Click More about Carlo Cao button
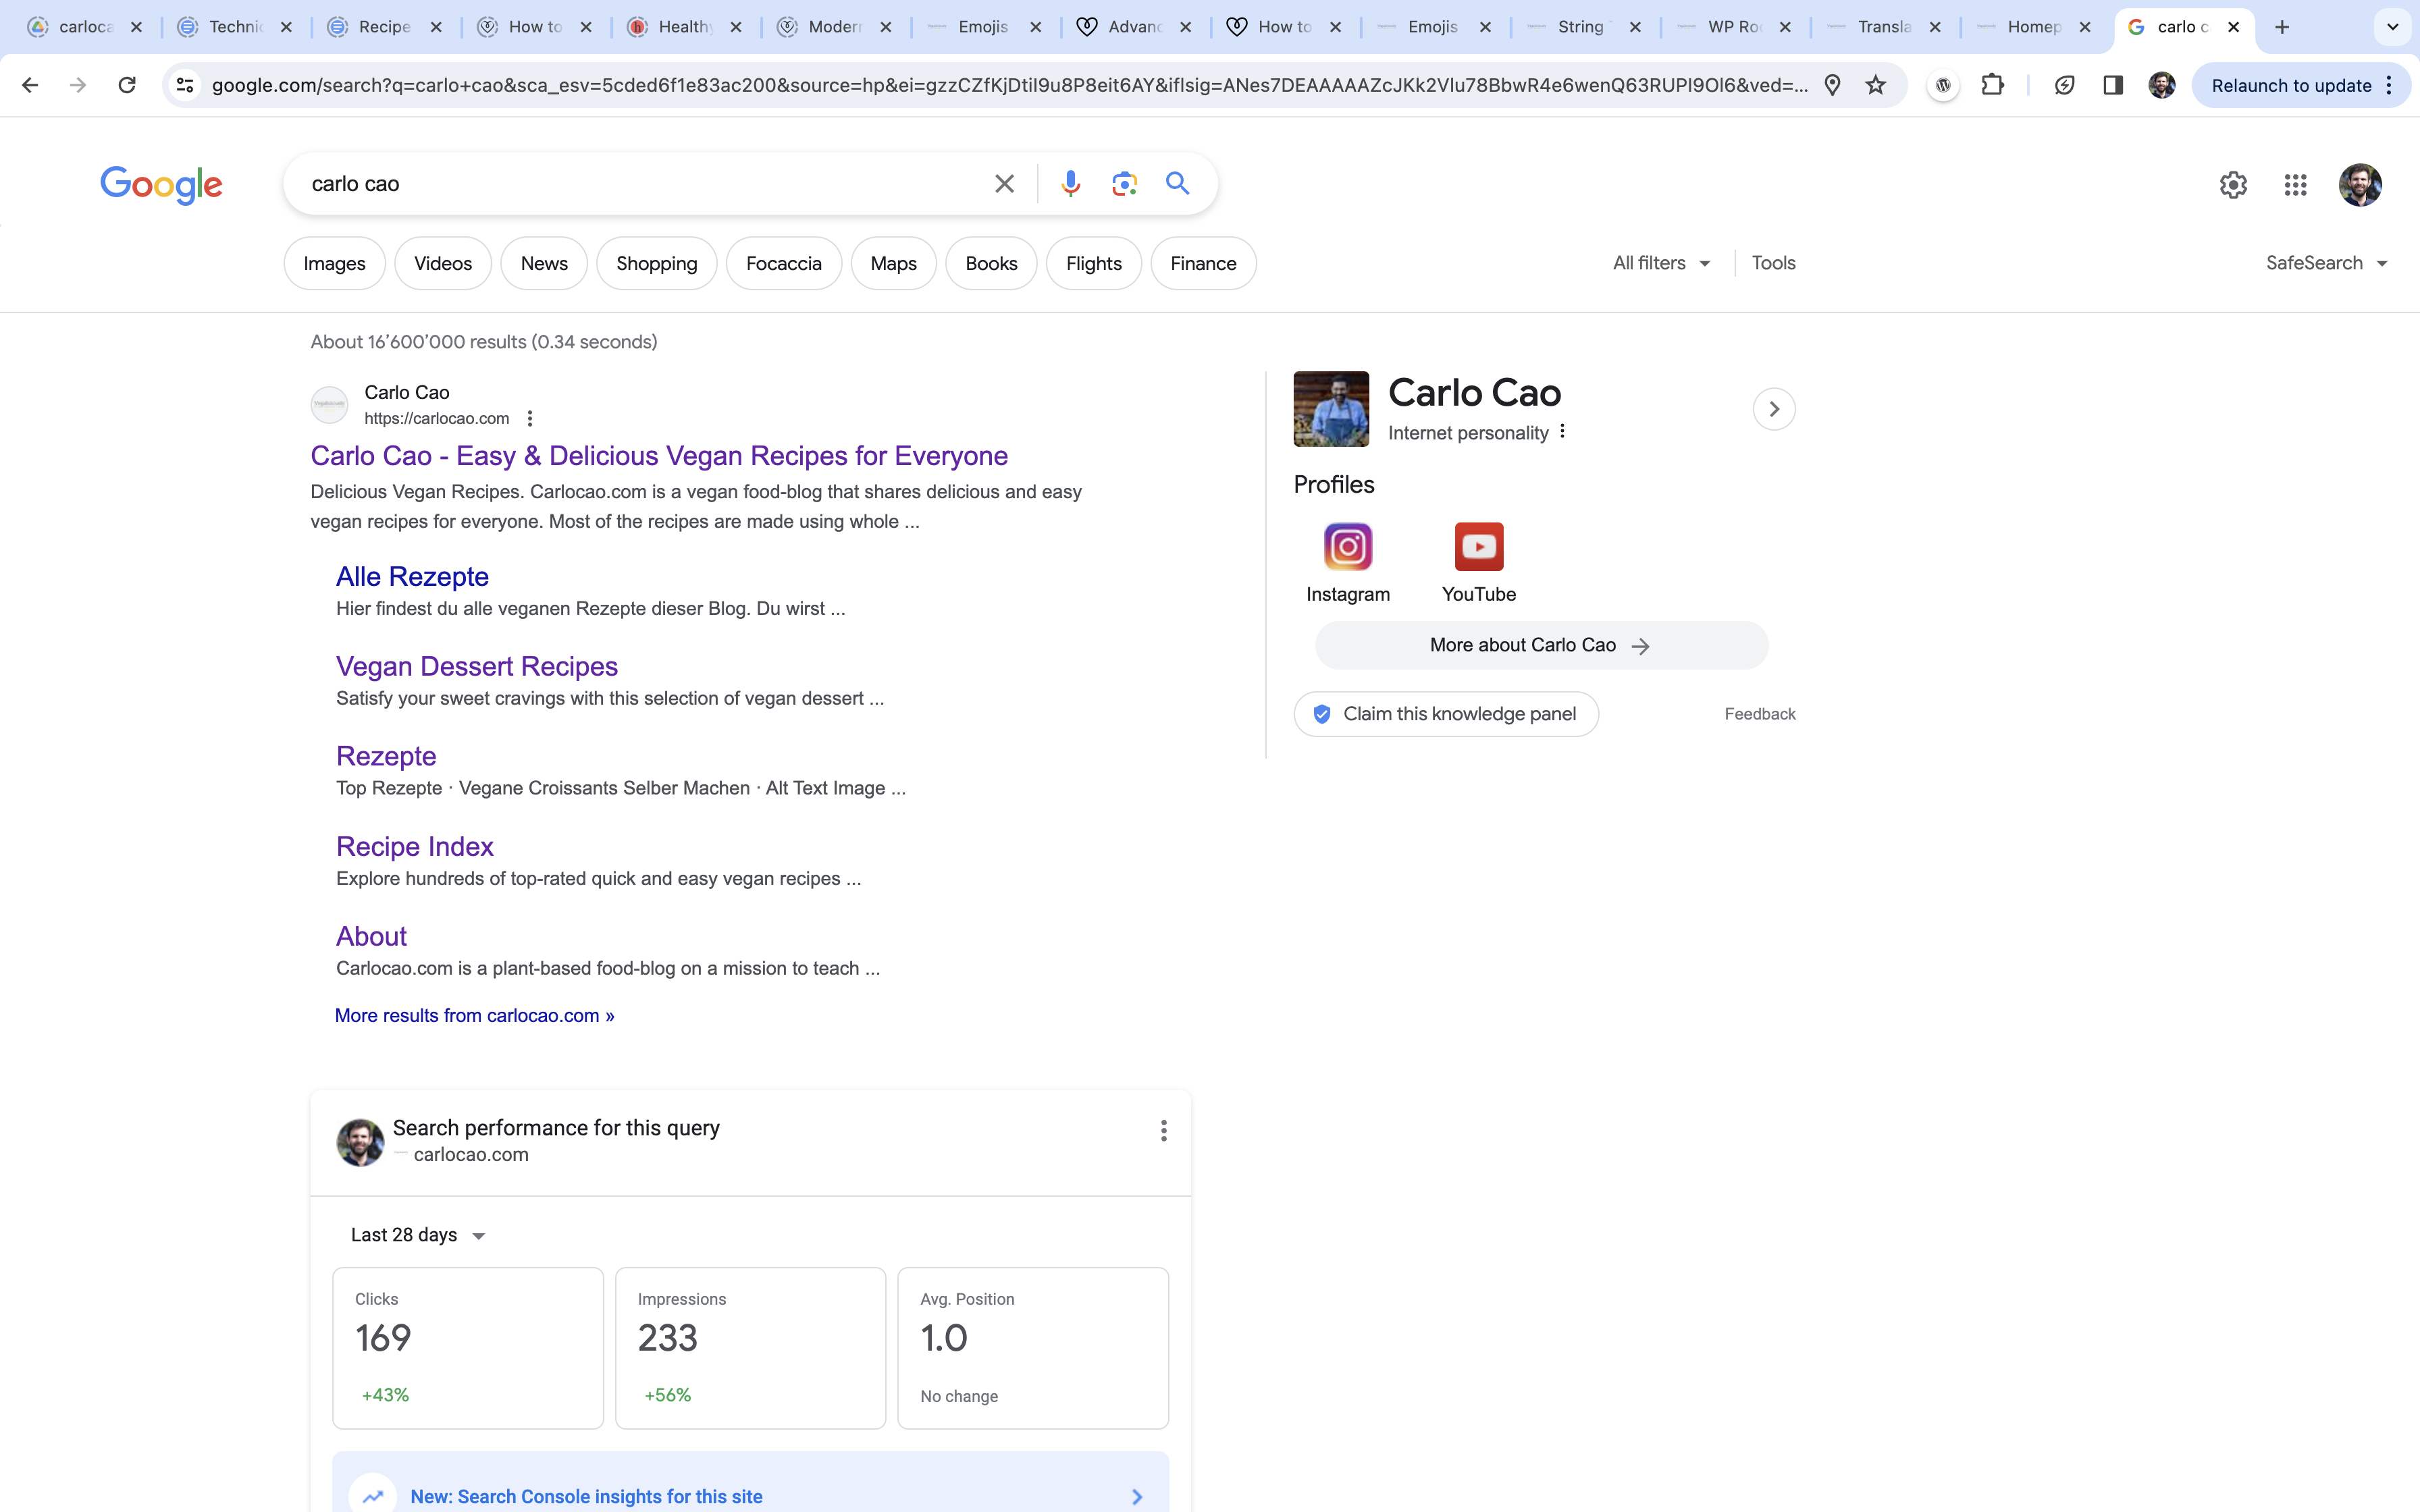 click(1541, 645)
